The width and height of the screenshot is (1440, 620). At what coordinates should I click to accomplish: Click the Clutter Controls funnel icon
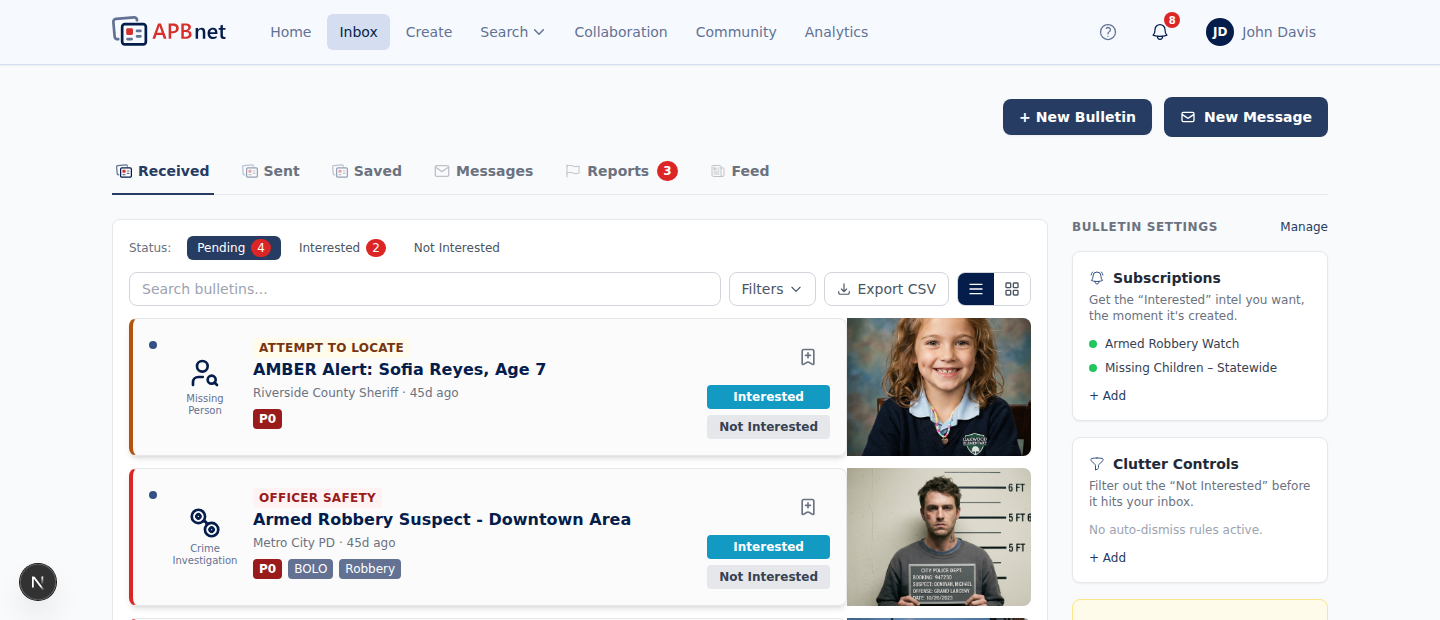click(x=1097, y=464)
